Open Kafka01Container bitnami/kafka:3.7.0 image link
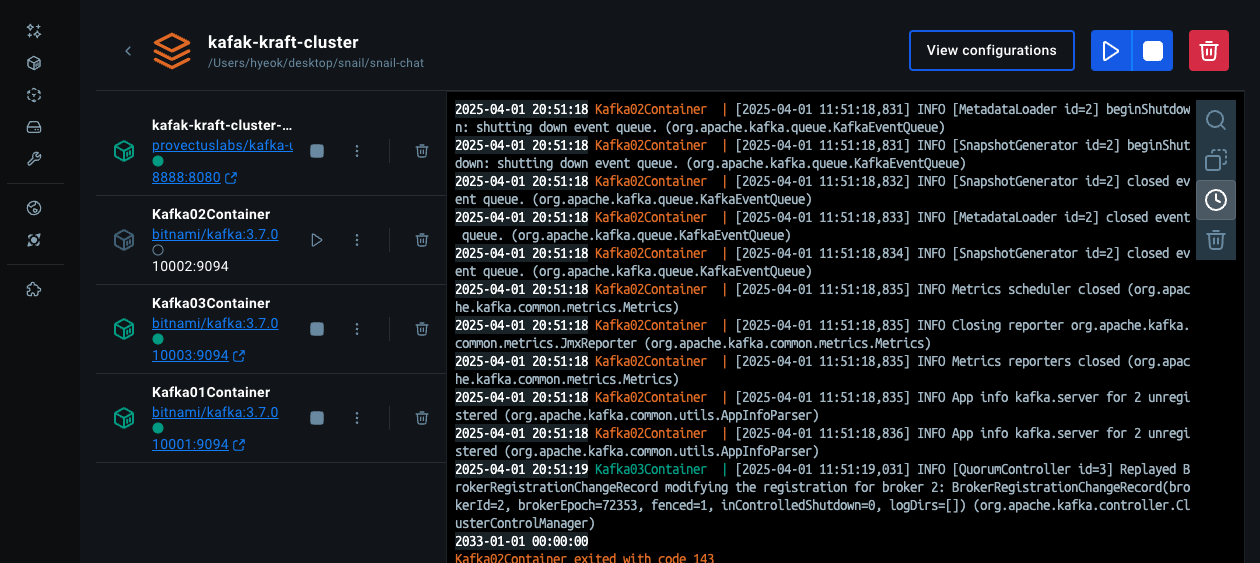Screen dimensions: 1260x563 point(215,412)
